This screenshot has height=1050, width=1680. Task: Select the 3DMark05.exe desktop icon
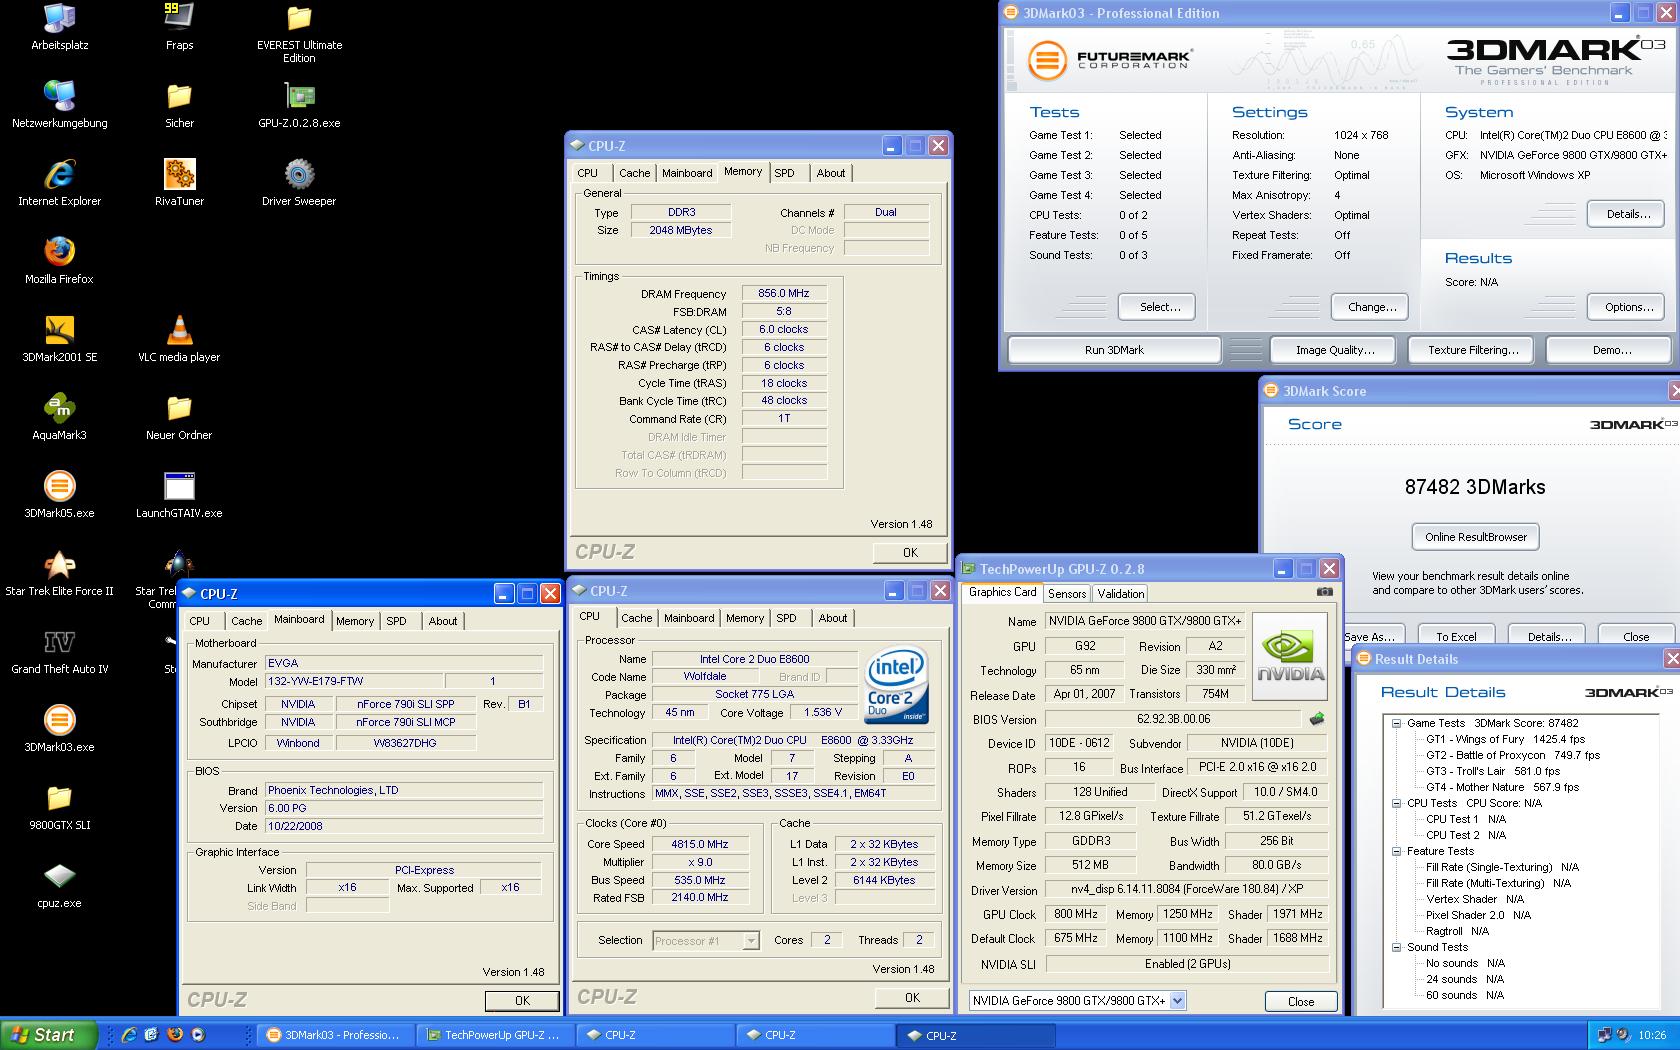coord(60,495)
